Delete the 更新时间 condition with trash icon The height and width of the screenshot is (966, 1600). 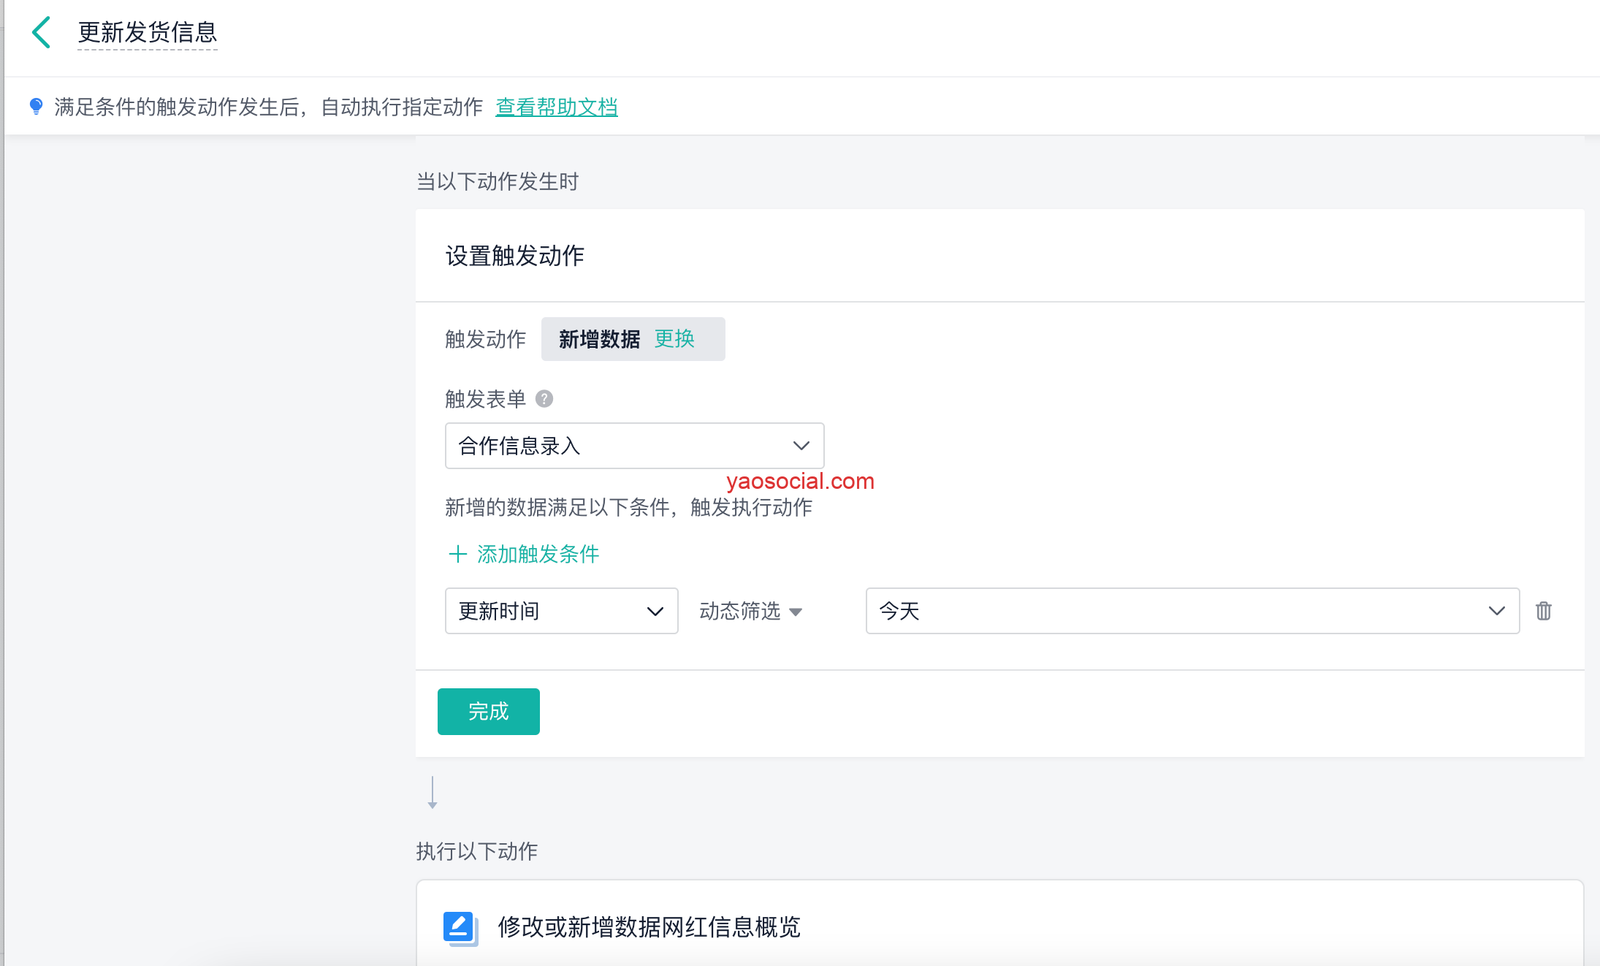pos(1543,611)
